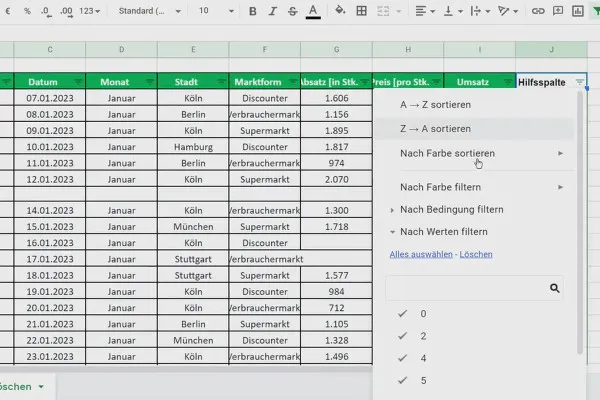
Task: Open horizontal alignment options
Action: (425, 11)
